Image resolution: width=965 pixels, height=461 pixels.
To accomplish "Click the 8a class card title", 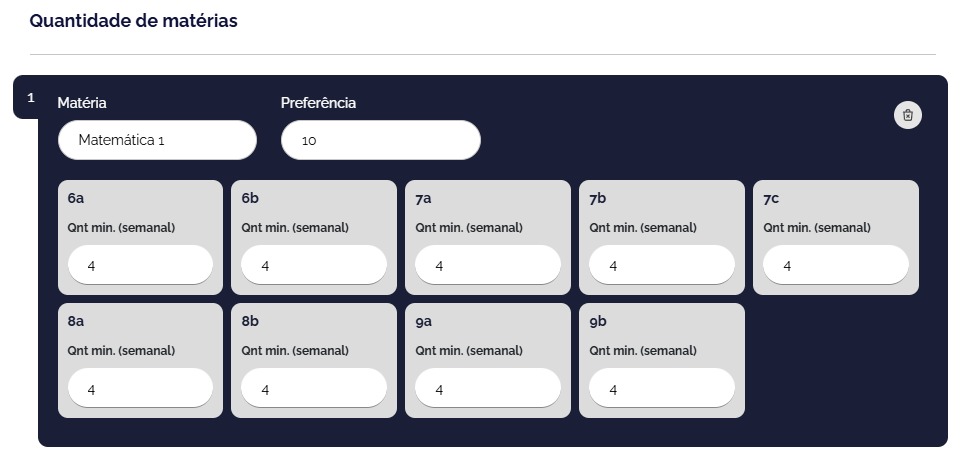I will point(76,321).
